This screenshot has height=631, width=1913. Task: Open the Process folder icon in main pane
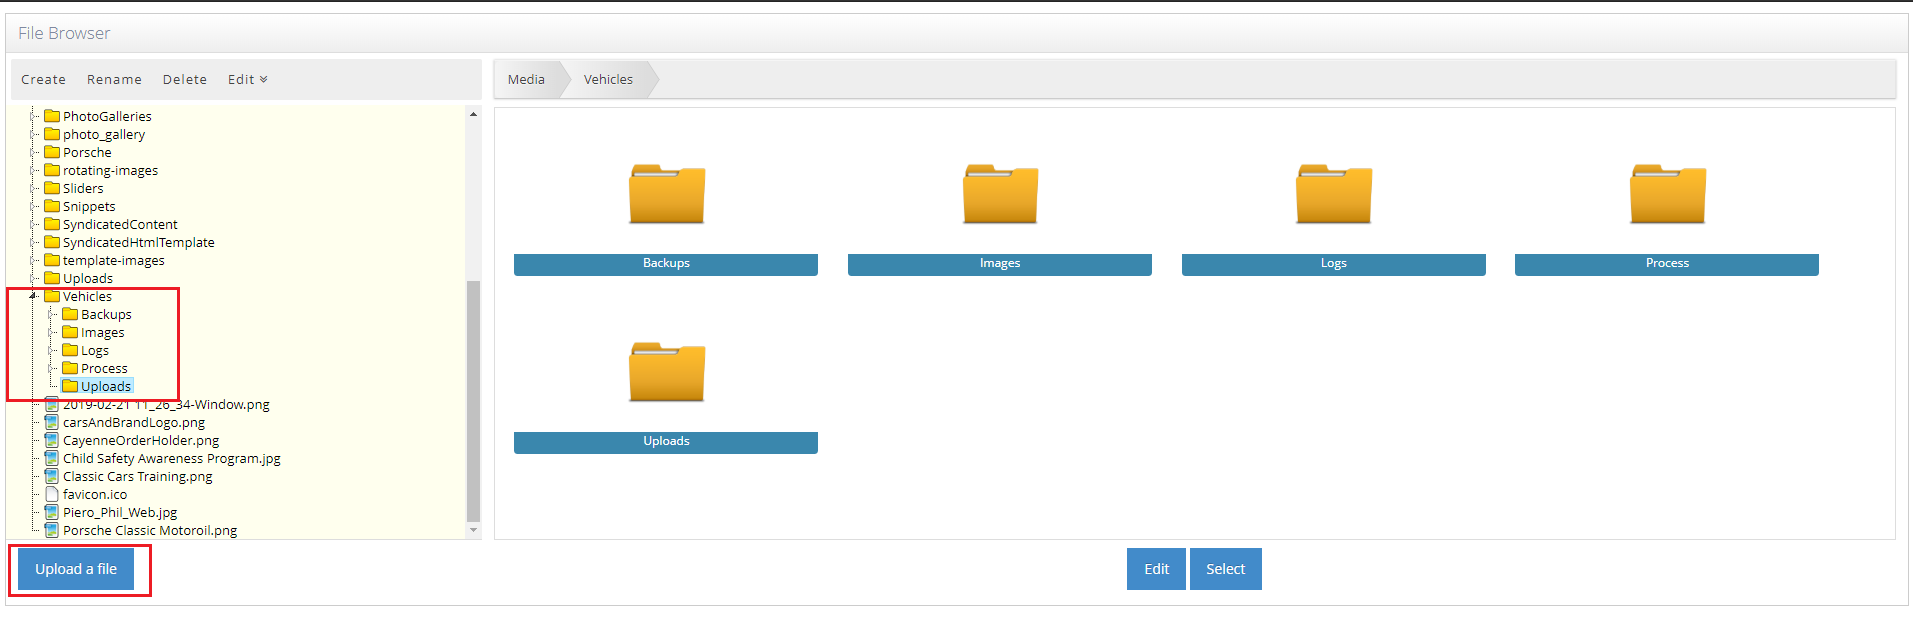1667,194
